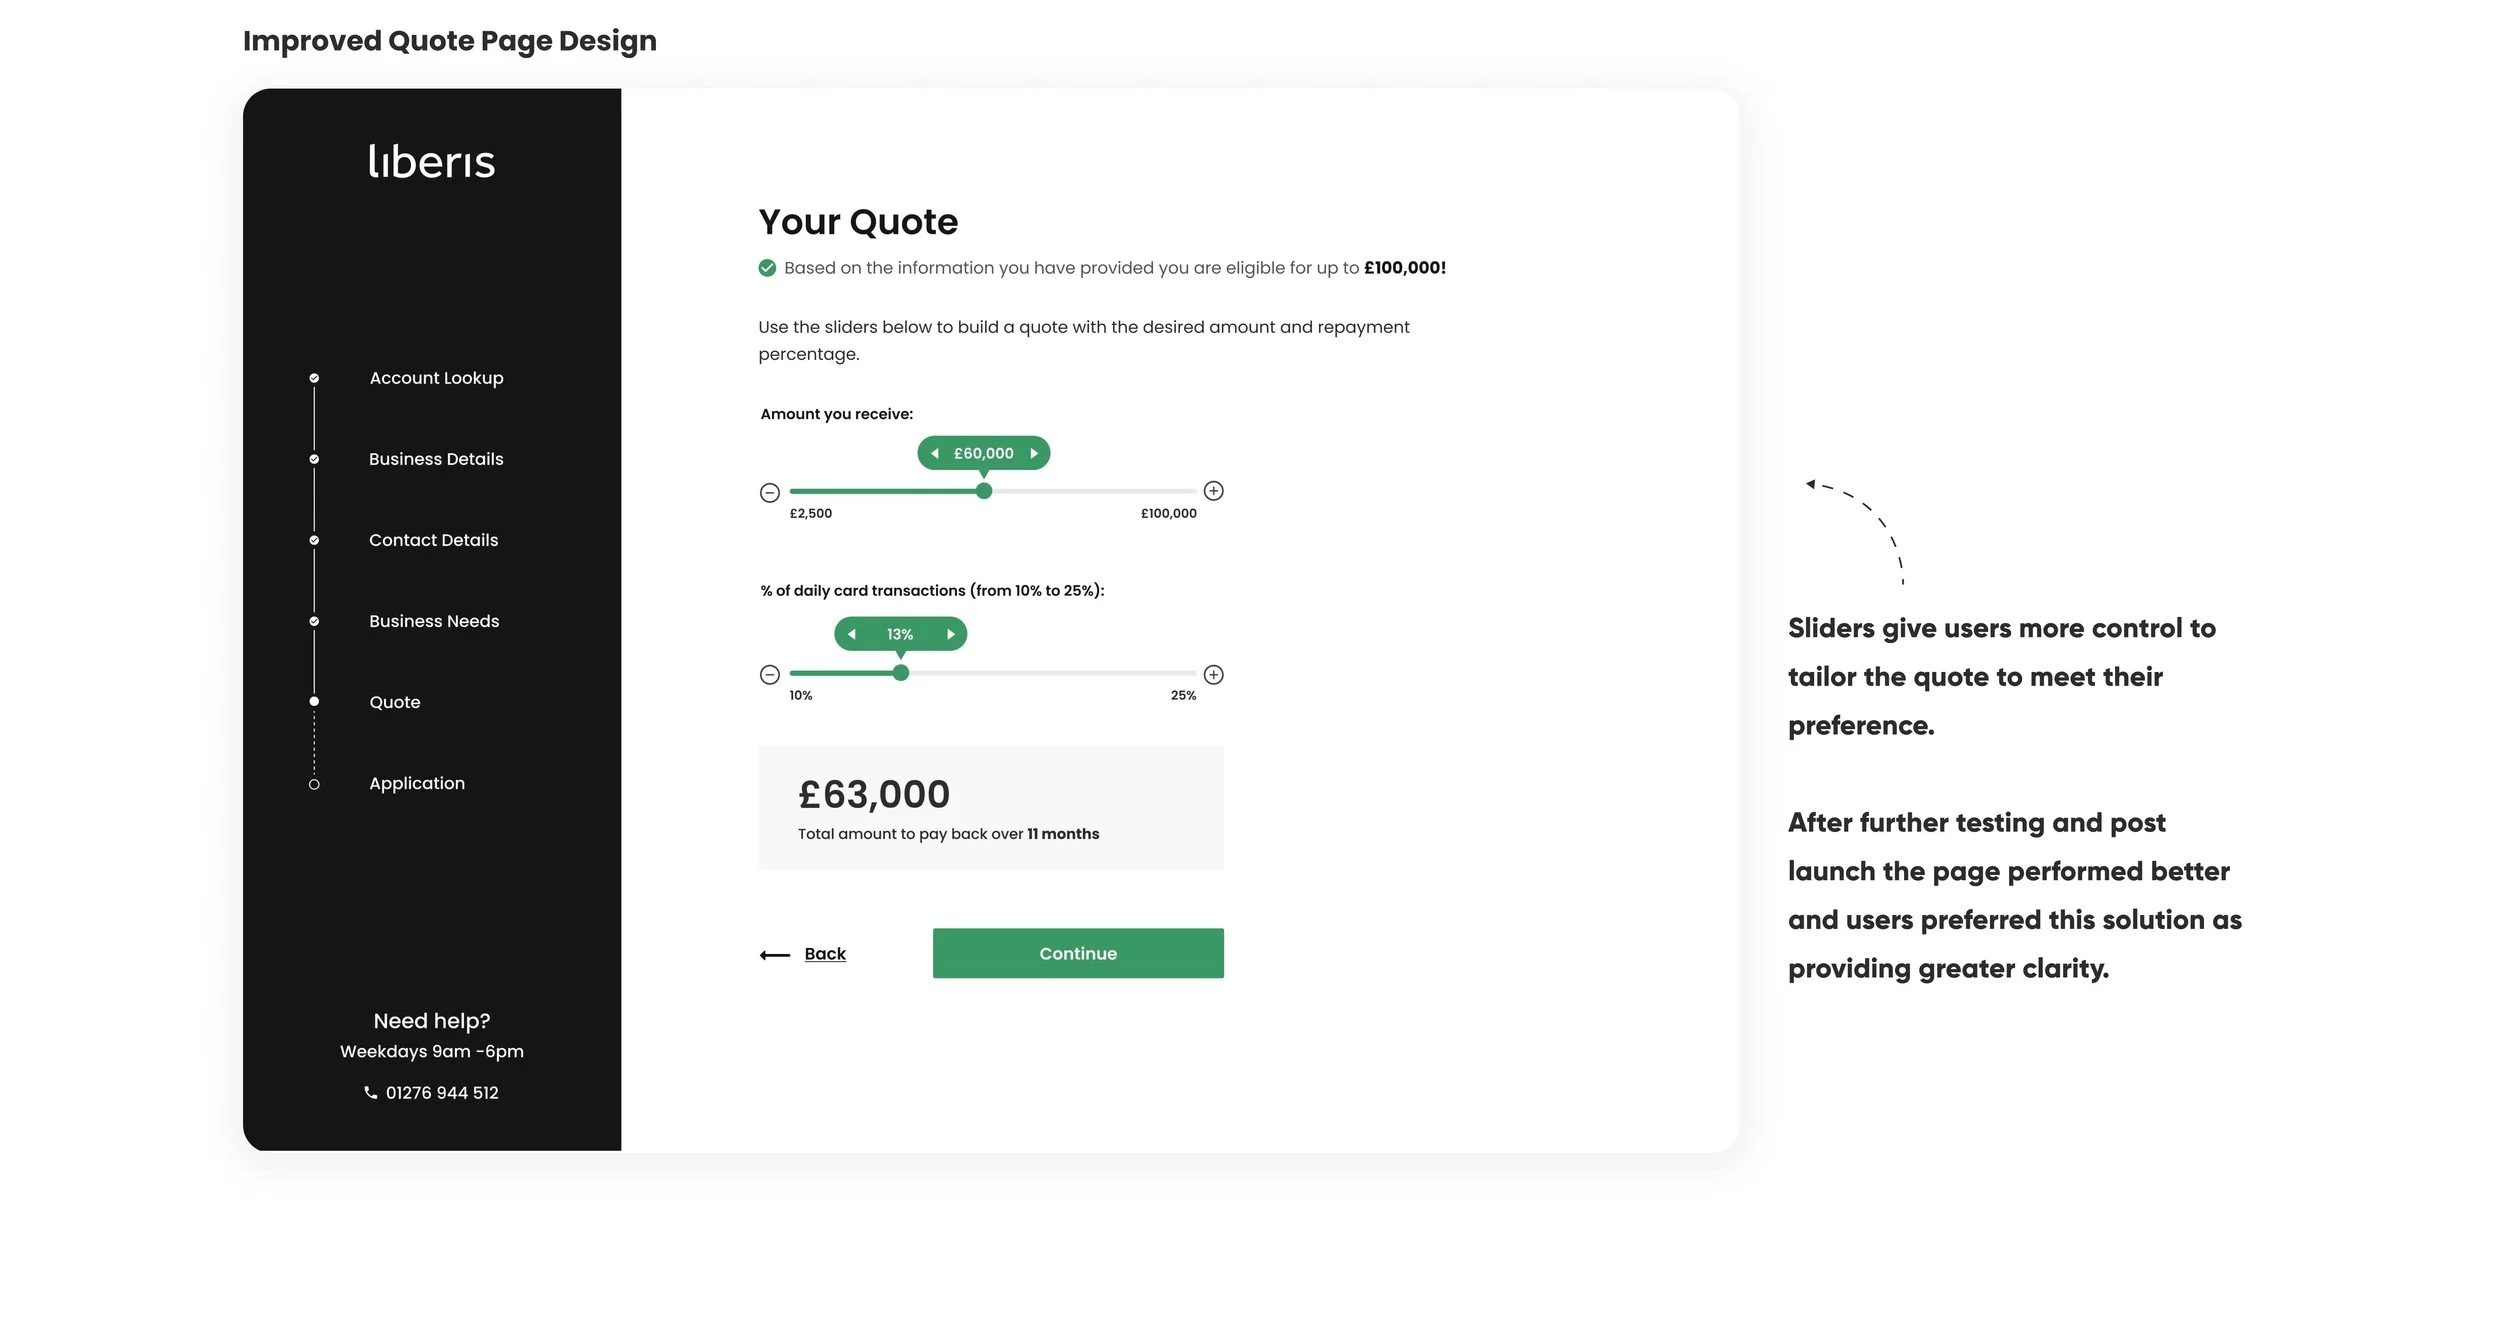The width and height of the screenshot is (2500, 1330).
Task: Click the minus icon on amount slider
Action: [x=769, y=492]
